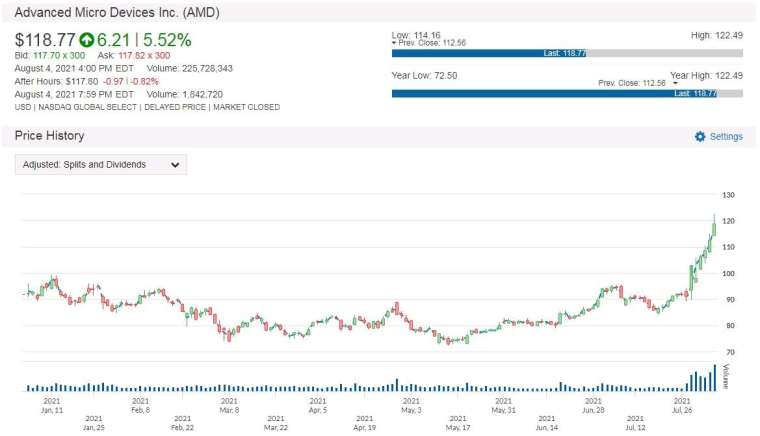Click the latest candlestick near 120

click(714, 229)
